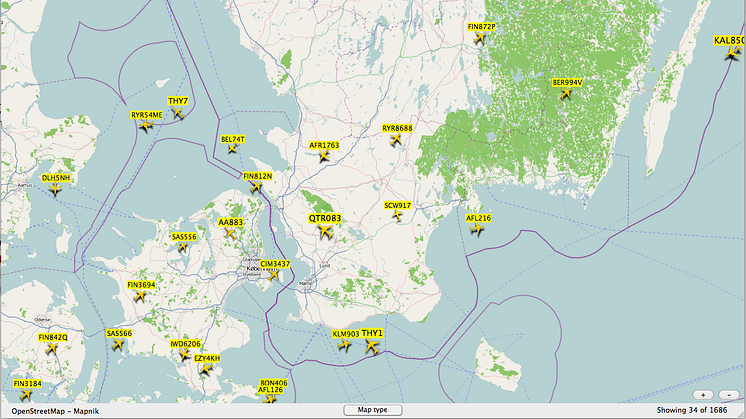Click the SCW917 aircraft marker
746x419 pixels.
[x=397, y=216]
